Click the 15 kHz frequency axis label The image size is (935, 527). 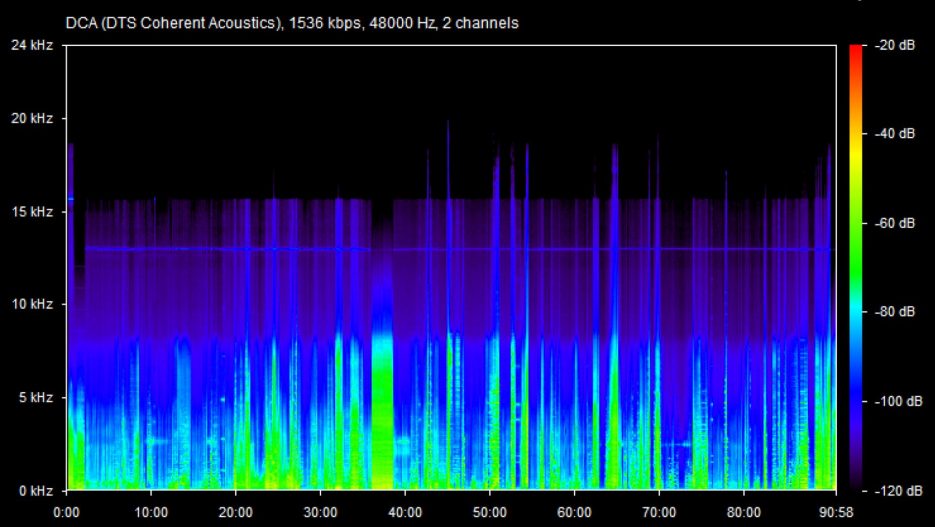click(x=32, y=212)
